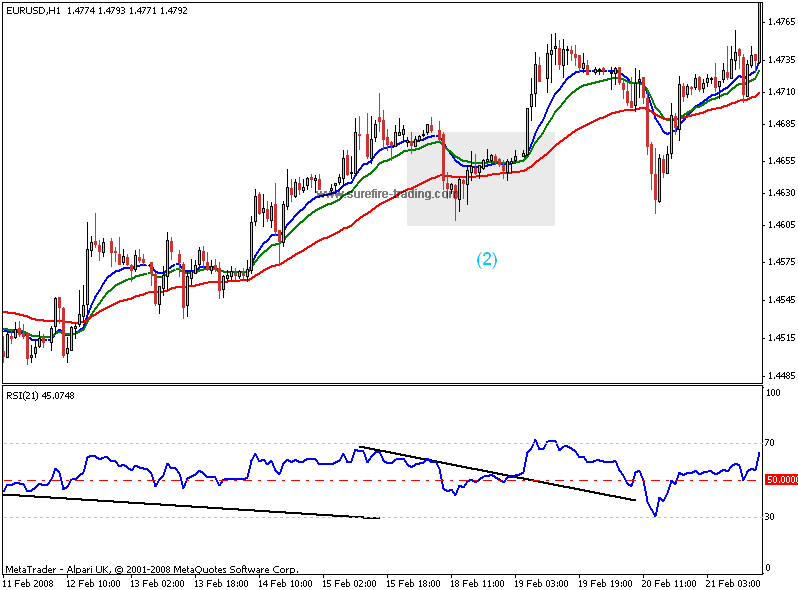Click the 18 Feb 11:00 time label
The width and height of the screenshot is (798, 590).
(477, 583)
